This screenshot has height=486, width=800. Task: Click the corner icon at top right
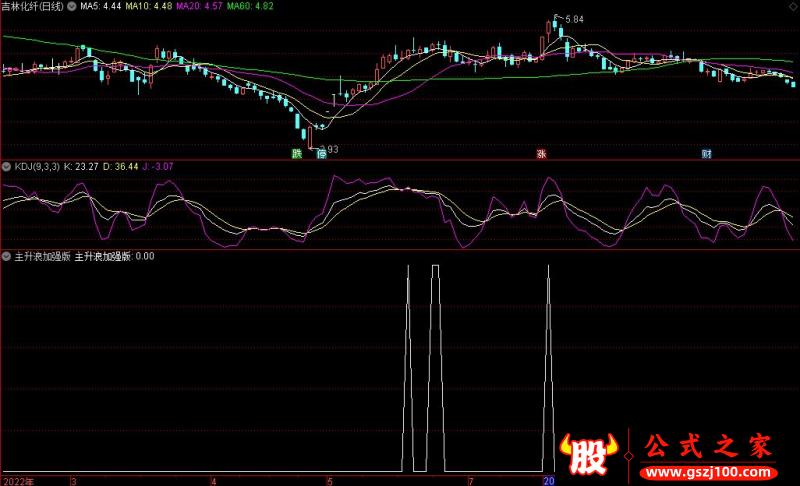[x=795, y=5]
